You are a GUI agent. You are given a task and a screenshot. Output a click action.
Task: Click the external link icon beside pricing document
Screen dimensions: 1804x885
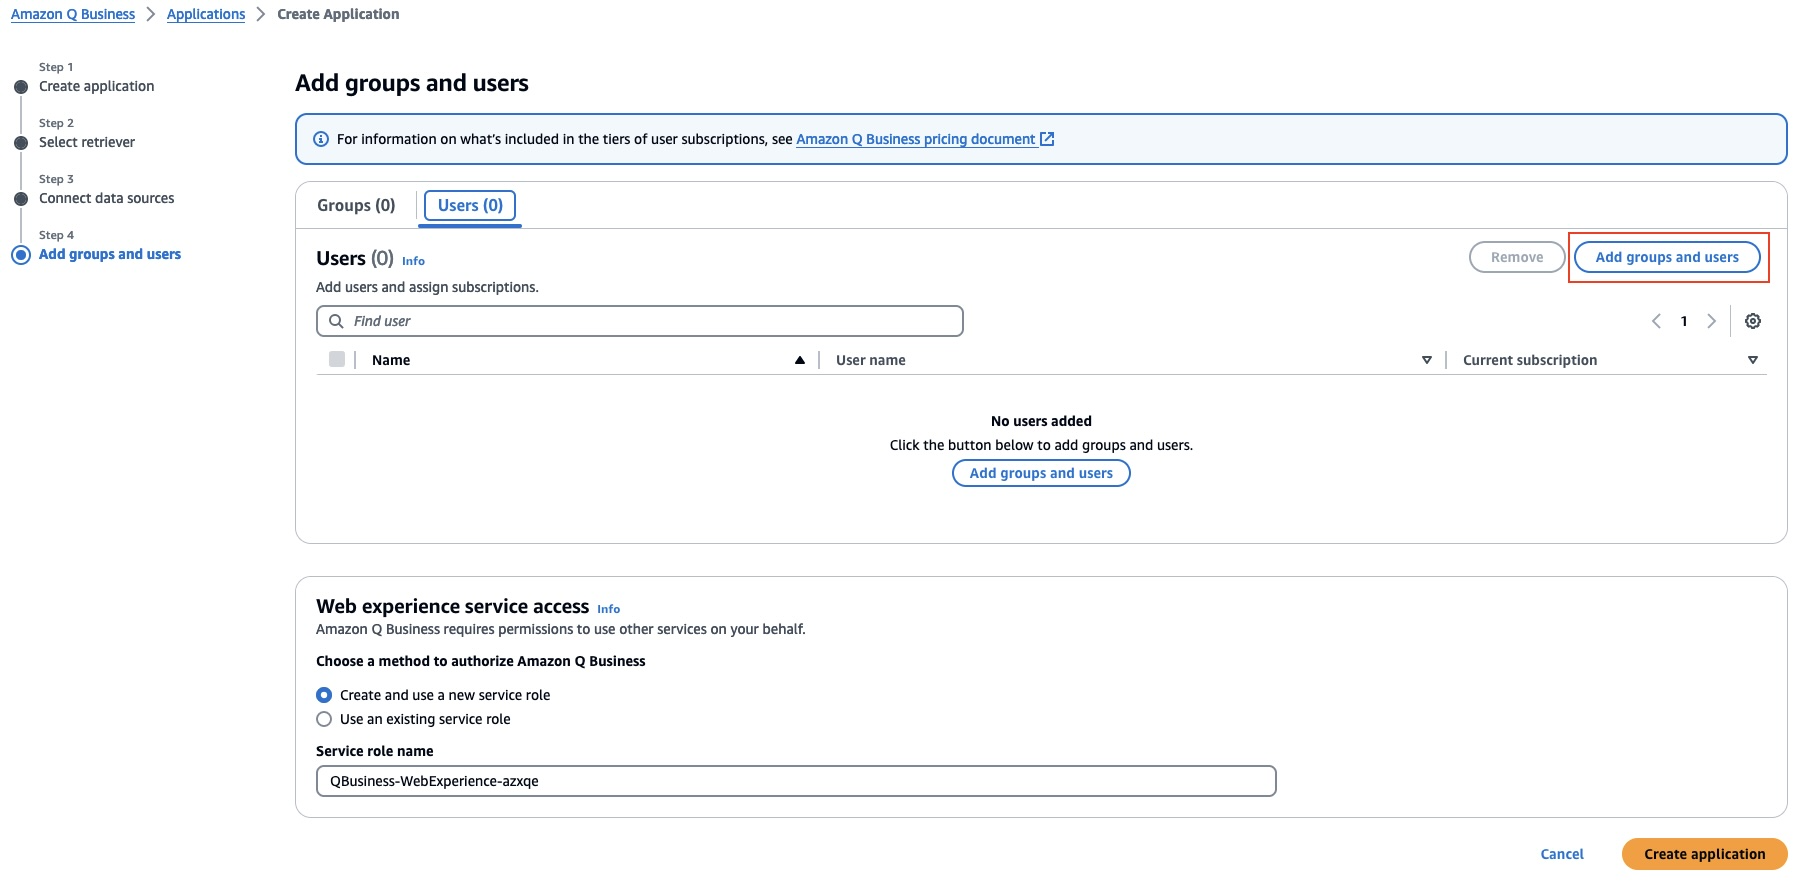pyautogui.click(x=1047, y=139)
